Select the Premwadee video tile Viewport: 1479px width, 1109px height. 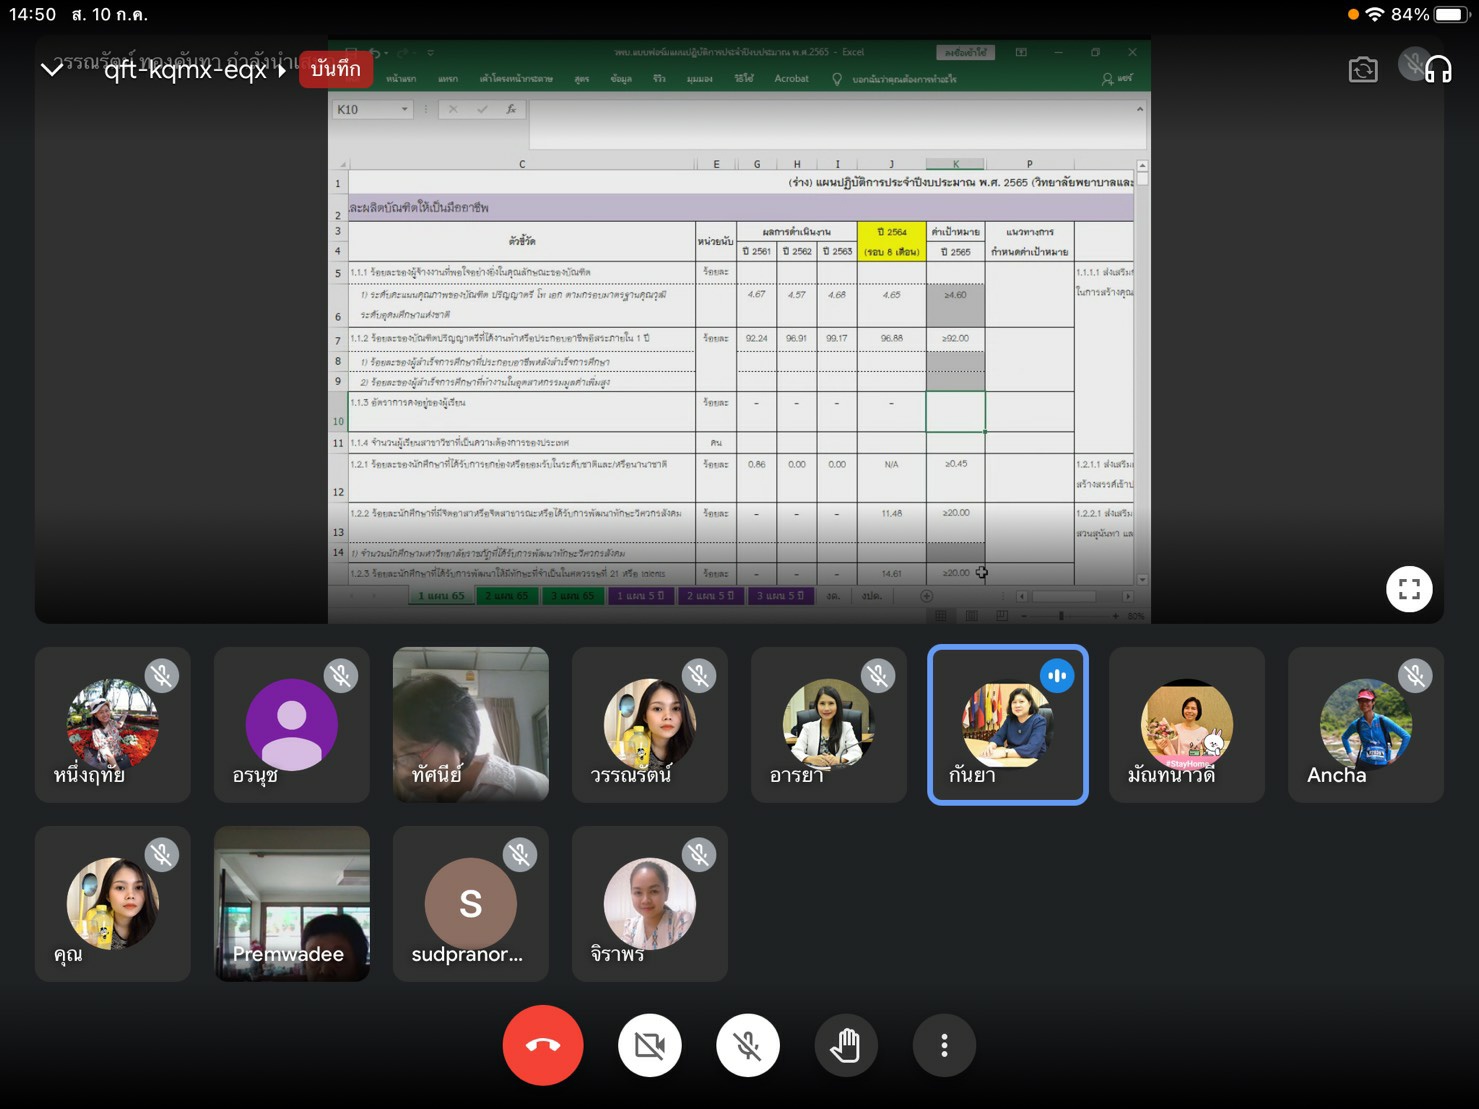291,904
